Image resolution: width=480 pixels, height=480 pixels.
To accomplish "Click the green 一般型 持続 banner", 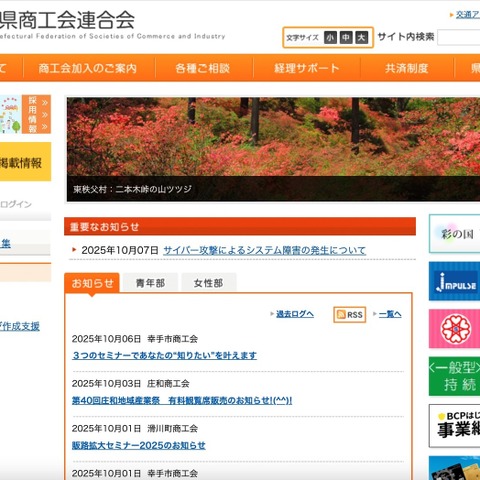I will click(x=454, y=376).
